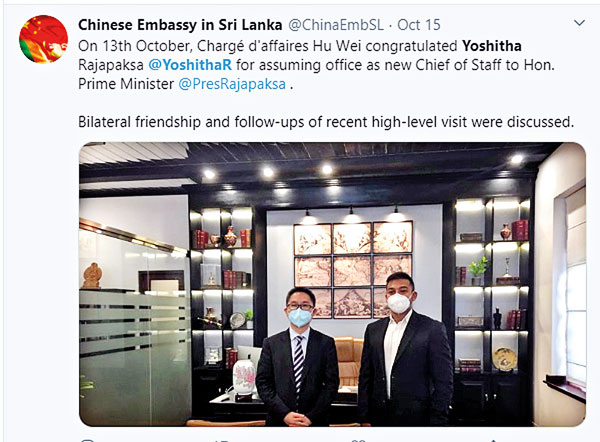Open the Oct 15 timestamp permalink
600x442 pixels.
click(x=419, y=25)
